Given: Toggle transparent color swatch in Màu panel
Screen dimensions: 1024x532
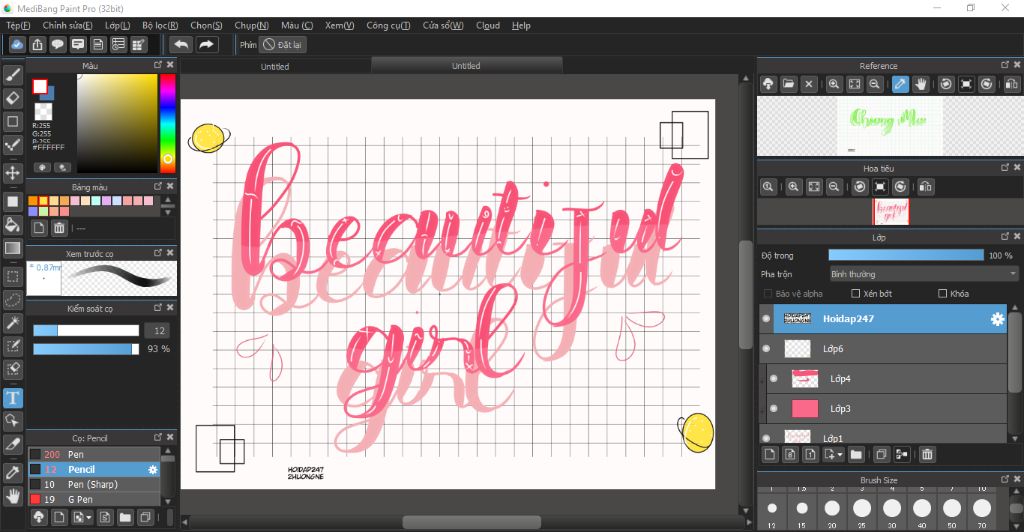Looking at the screenshot, I should [43, 111].
